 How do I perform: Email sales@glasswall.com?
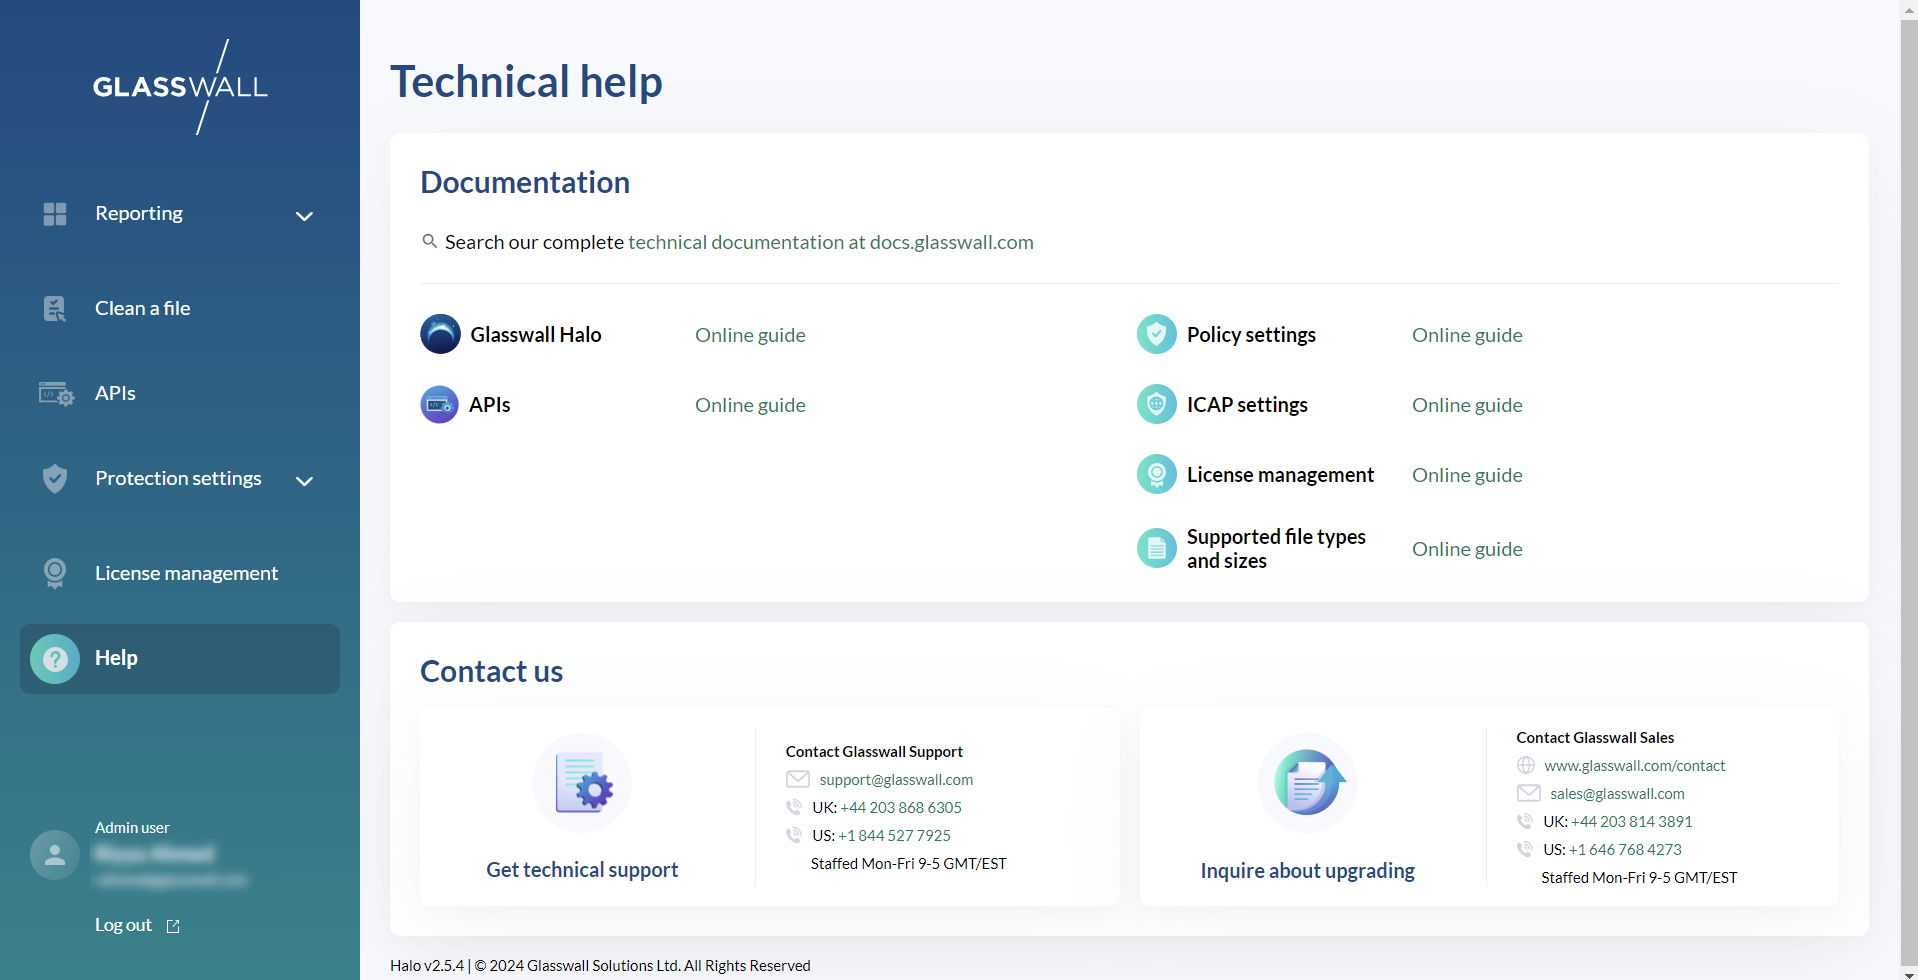tap(1617, 794)
